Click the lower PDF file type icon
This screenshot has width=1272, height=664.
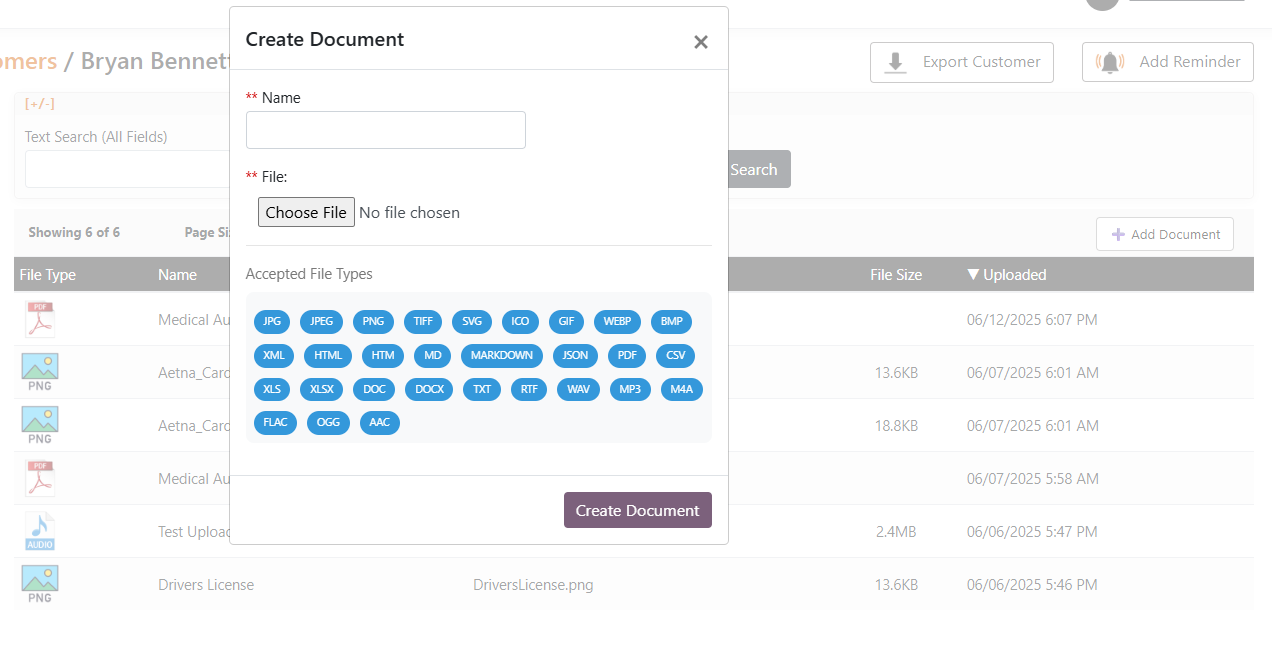click(39, 477)
